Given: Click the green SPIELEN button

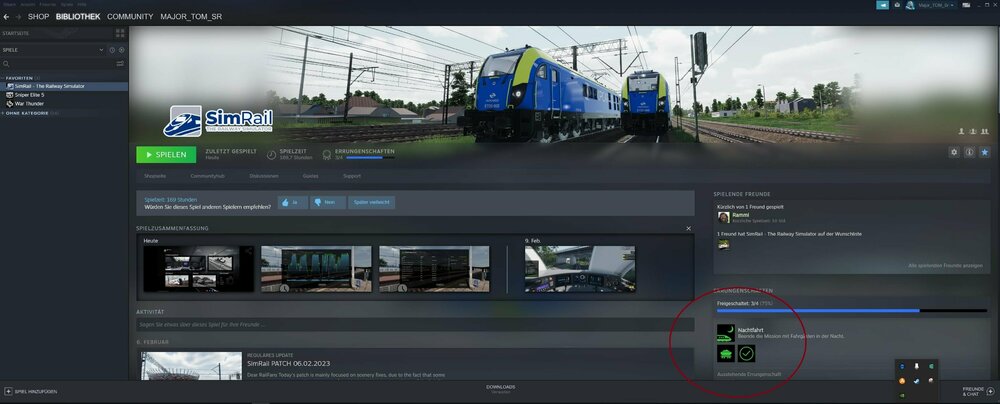Looking at the screenshot, I should click(165, 154).
